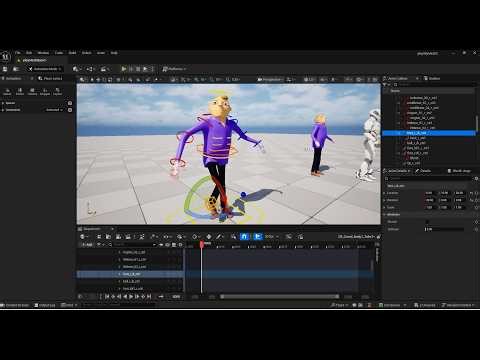The height and width of the screenshot is (360, 480).
Task: Select the rotate gizmo tool in viewport toolbar
Action: (104, 79)
